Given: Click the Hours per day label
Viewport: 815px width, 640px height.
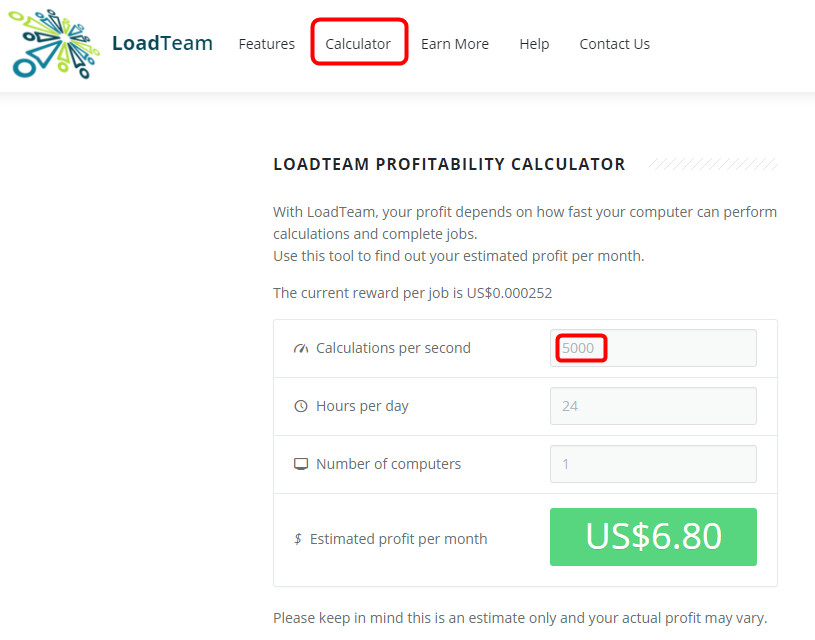Looking at the screenshot, I should point(362,406).
